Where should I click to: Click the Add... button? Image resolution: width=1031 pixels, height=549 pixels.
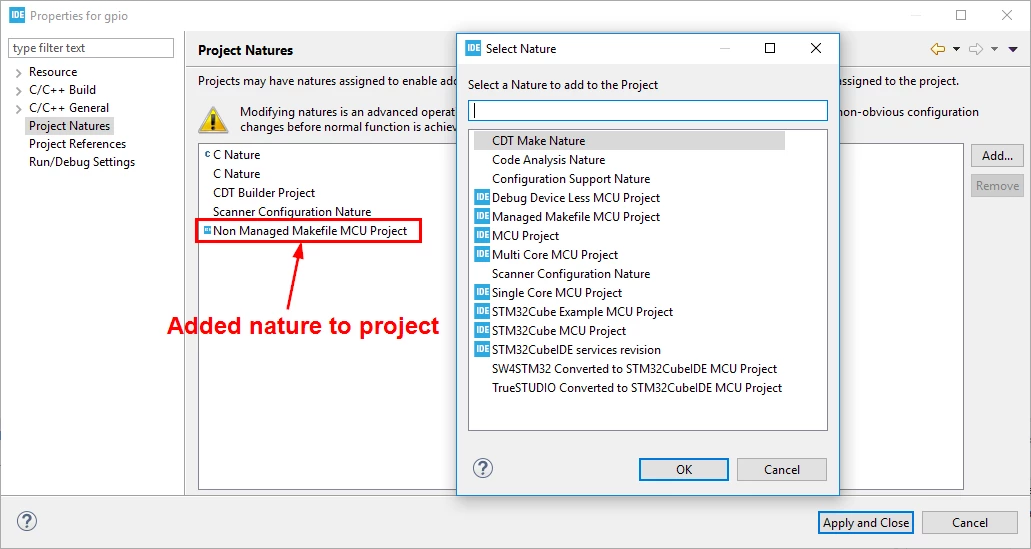[x=997, y=156]
